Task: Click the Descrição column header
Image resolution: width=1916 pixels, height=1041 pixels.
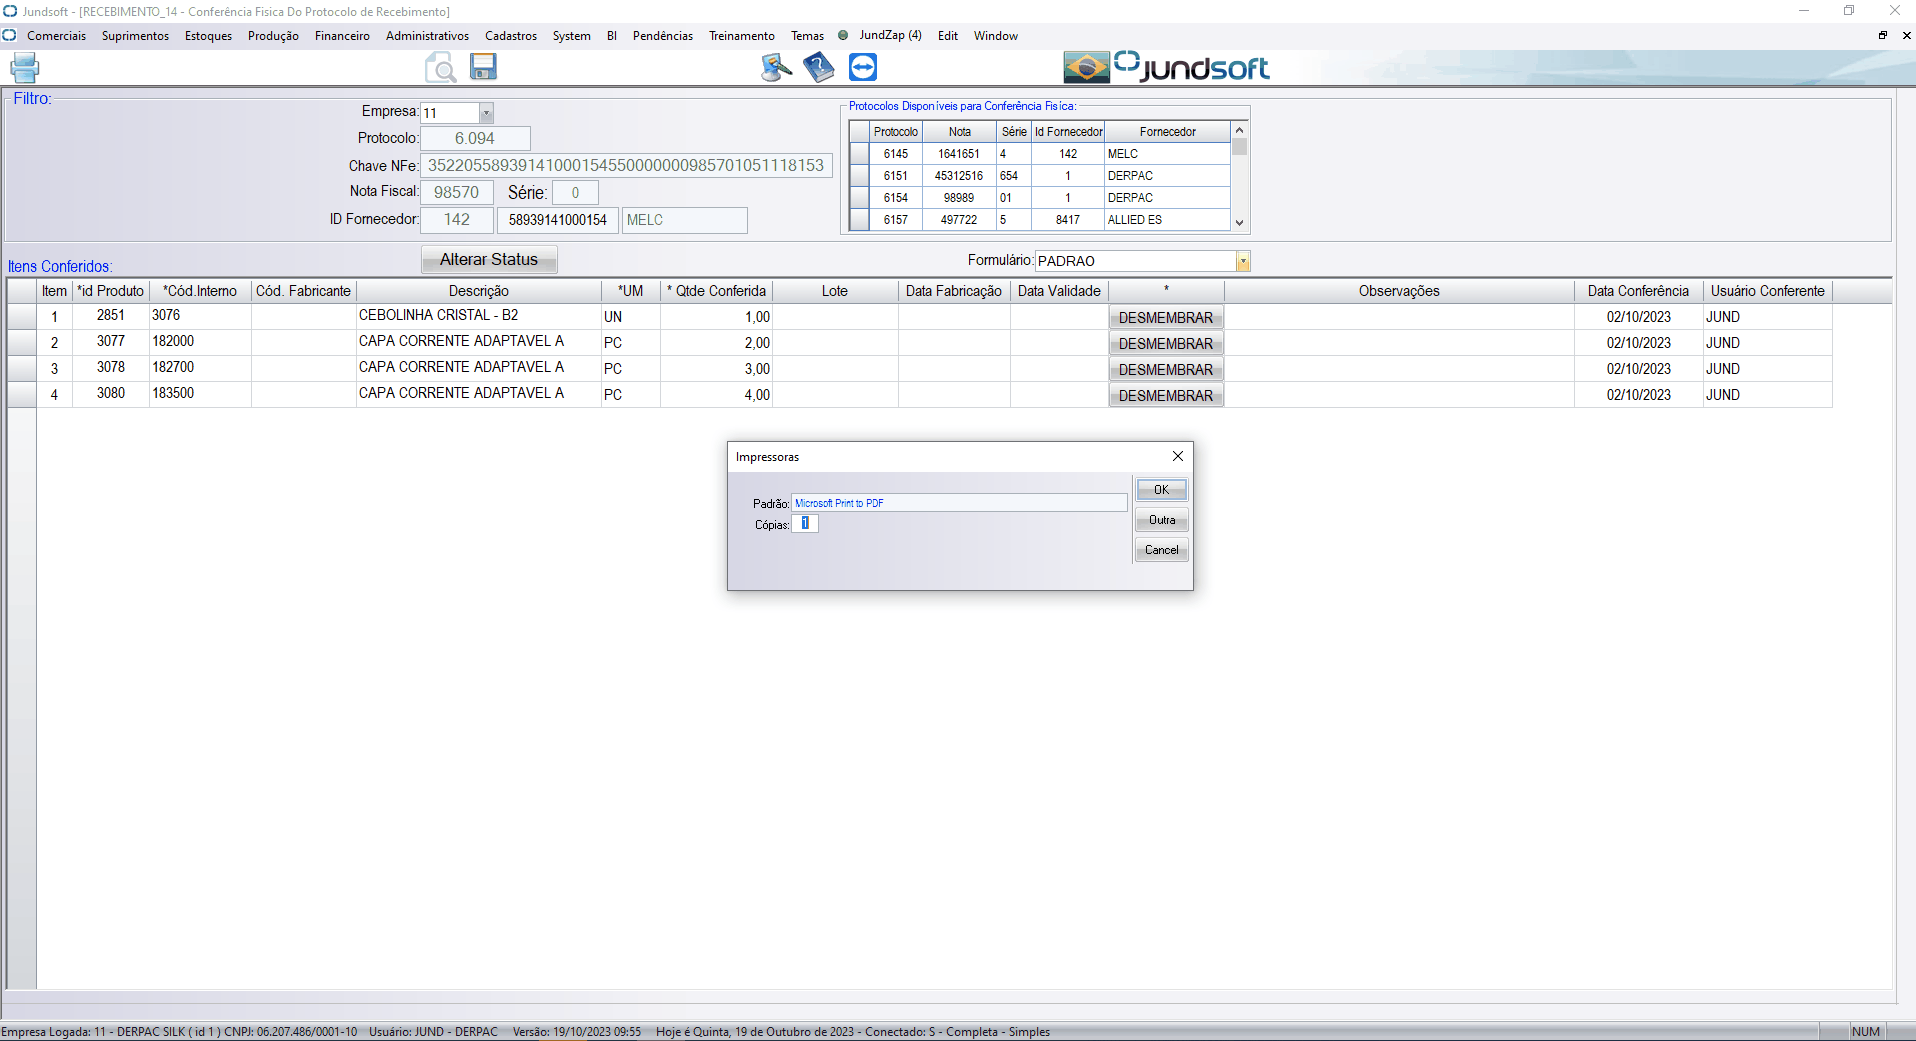Action: point(478,291)
